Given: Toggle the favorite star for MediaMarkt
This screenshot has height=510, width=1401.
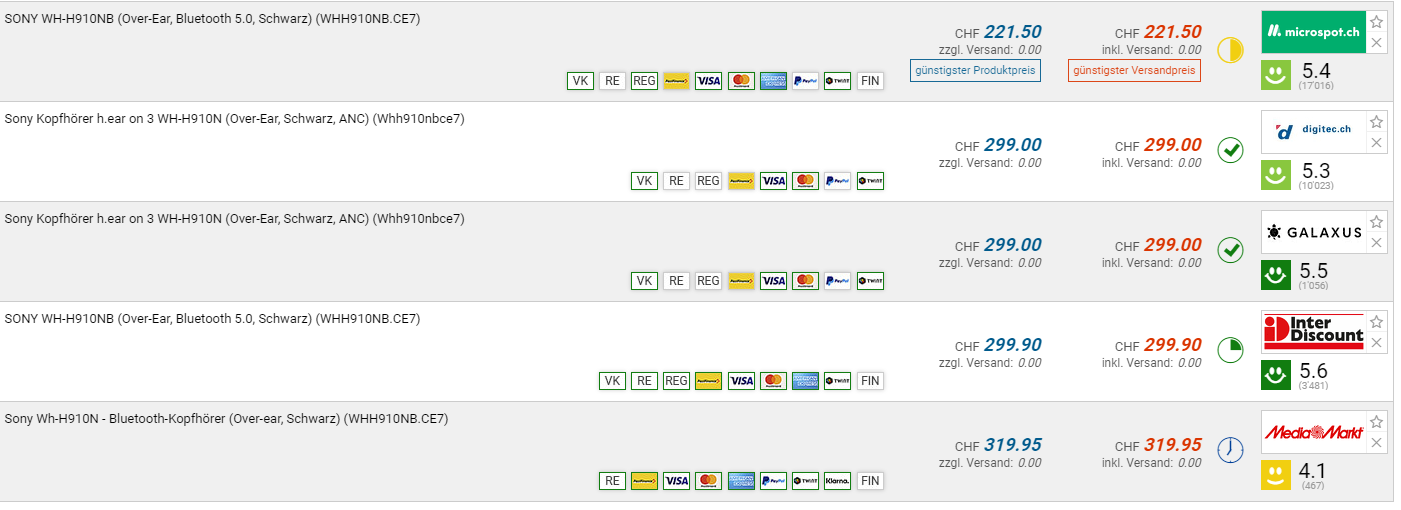Looking at the screenshot, I should click(x=1377, y=422).
